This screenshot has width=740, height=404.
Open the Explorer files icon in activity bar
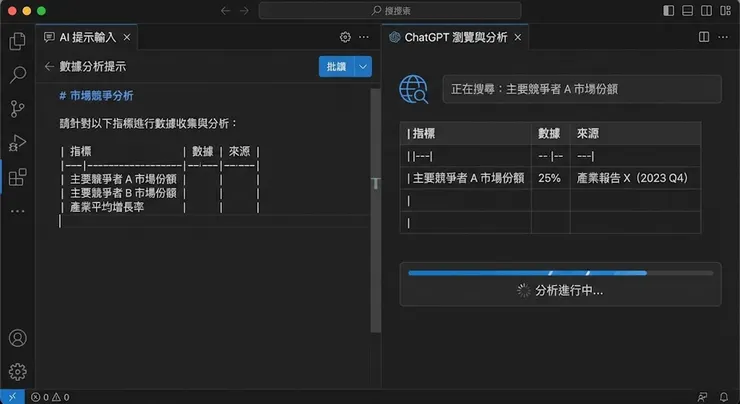tap(17, 41)
